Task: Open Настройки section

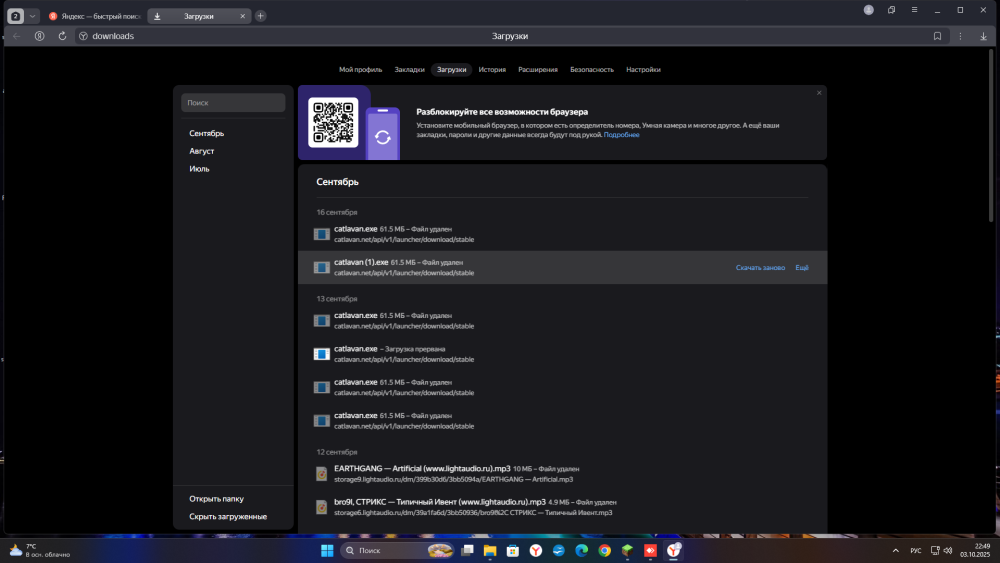Action: click(643, 69)
